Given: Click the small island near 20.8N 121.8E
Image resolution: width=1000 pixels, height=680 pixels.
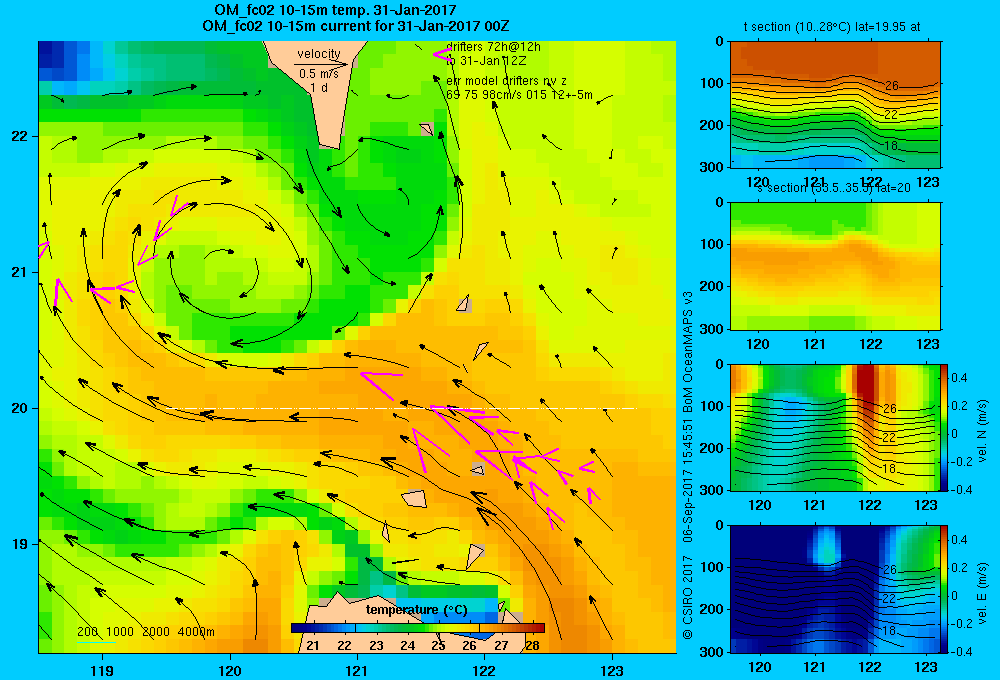Looking at the screenshot, I should pyautogui.click(x=464, y=304).
